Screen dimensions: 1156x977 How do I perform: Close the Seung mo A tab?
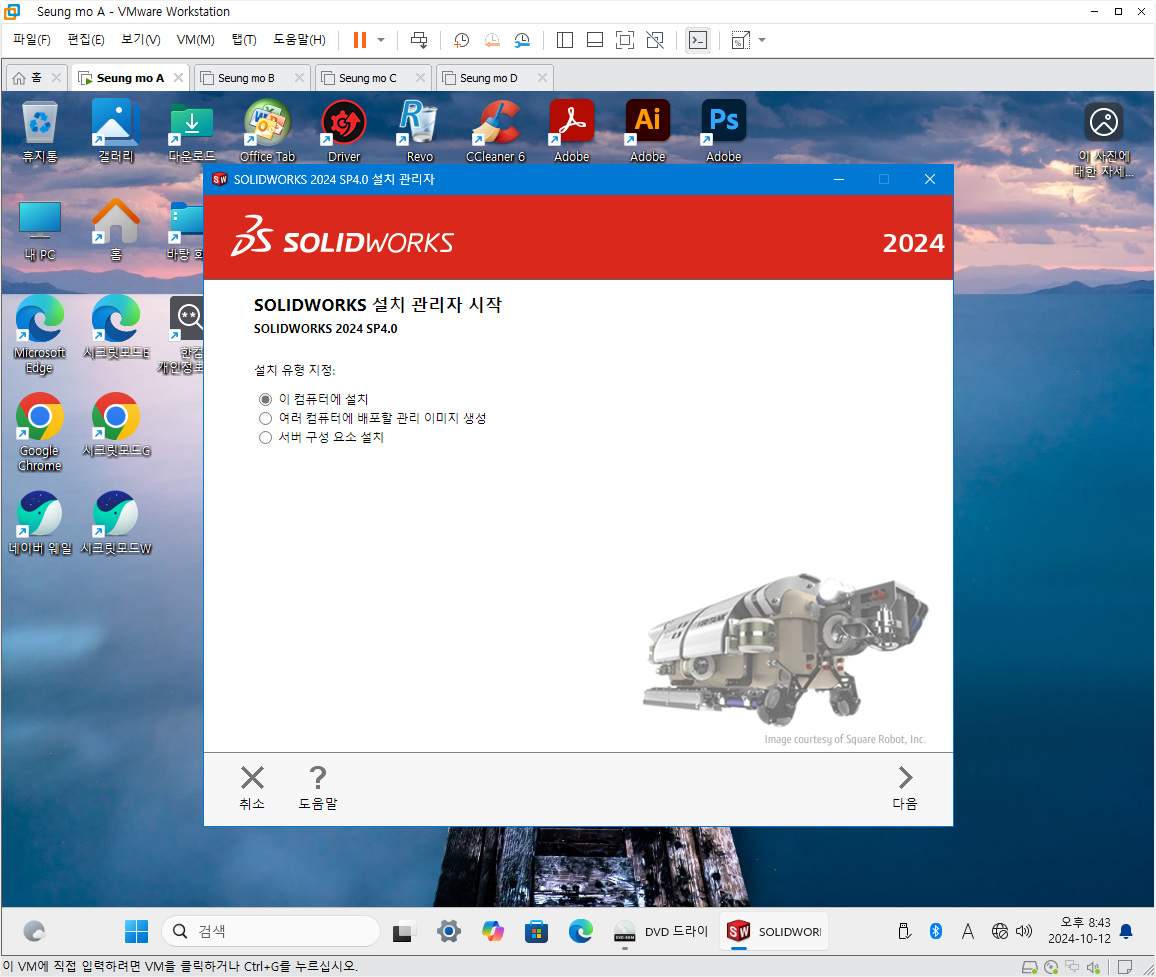coord(178,77)
